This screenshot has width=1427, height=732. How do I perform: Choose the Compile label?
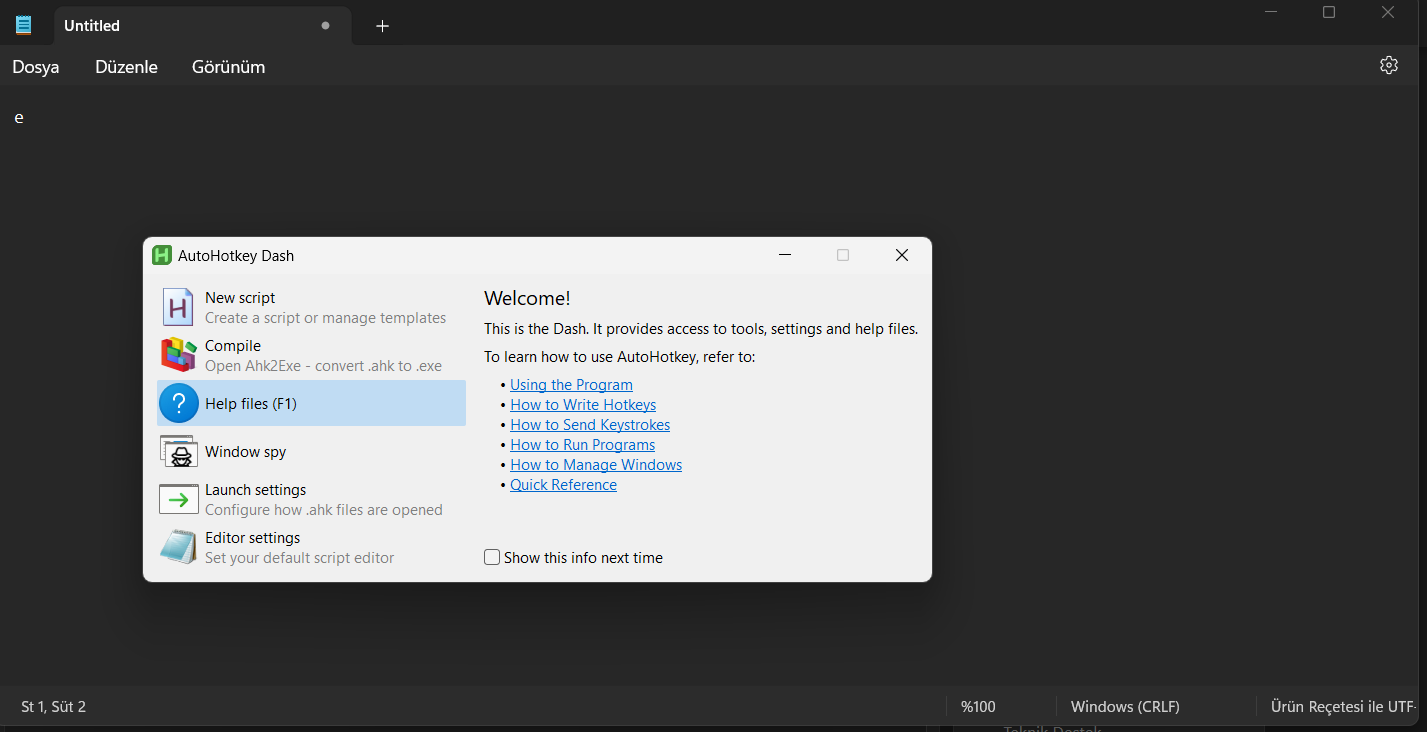click(233, 346)
